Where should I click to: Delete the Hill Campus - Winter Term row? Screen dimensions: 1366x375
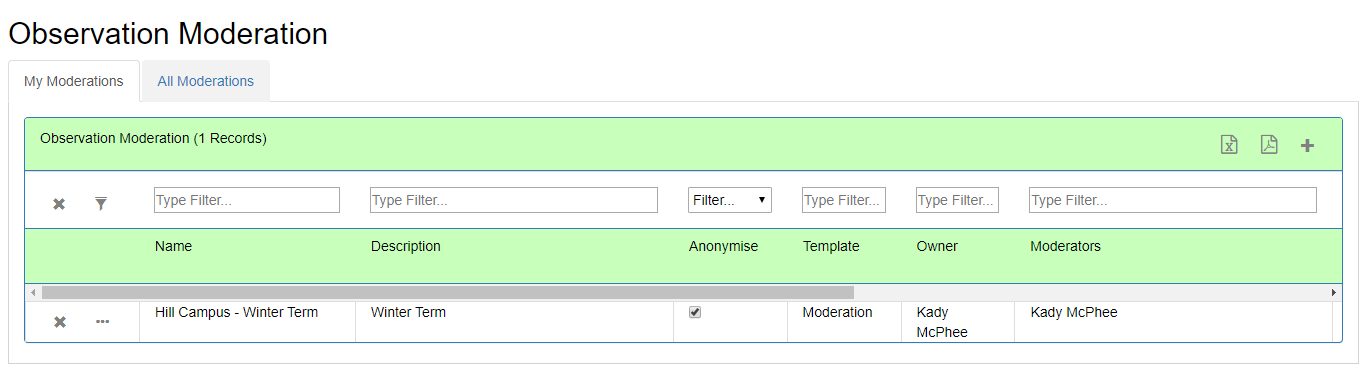click(60, 322)
